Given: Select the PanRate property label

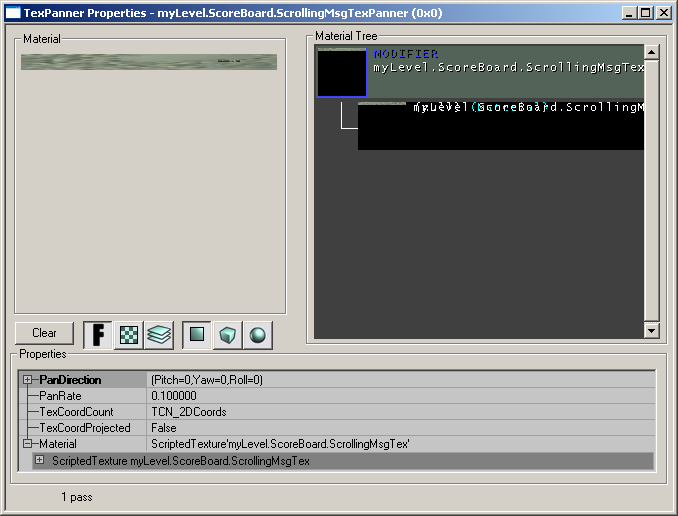Looking at the screenshot, I should click(x=60, y=396).
